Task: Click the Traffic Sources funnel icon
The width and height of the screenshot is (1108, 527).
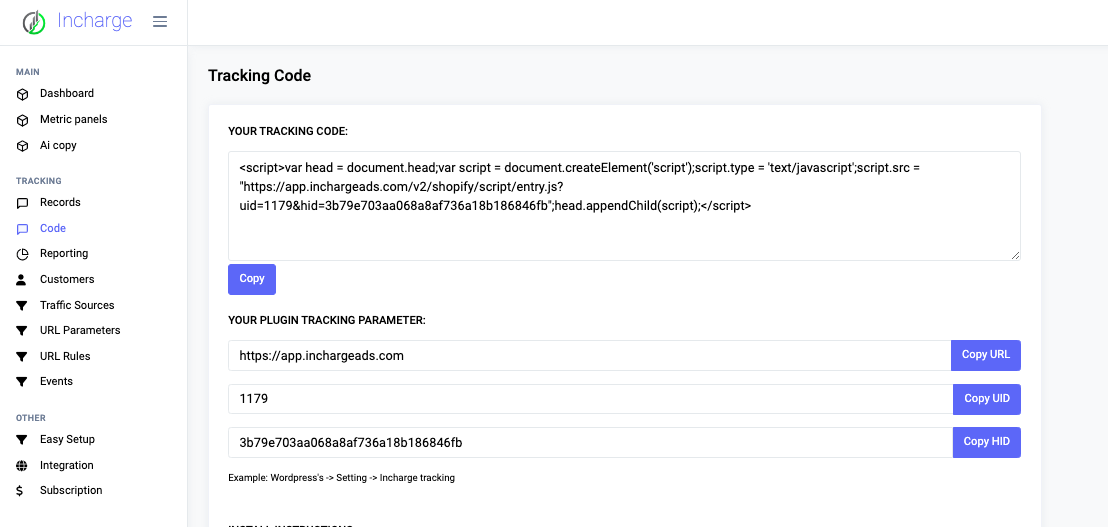Action: coord(22,306)
